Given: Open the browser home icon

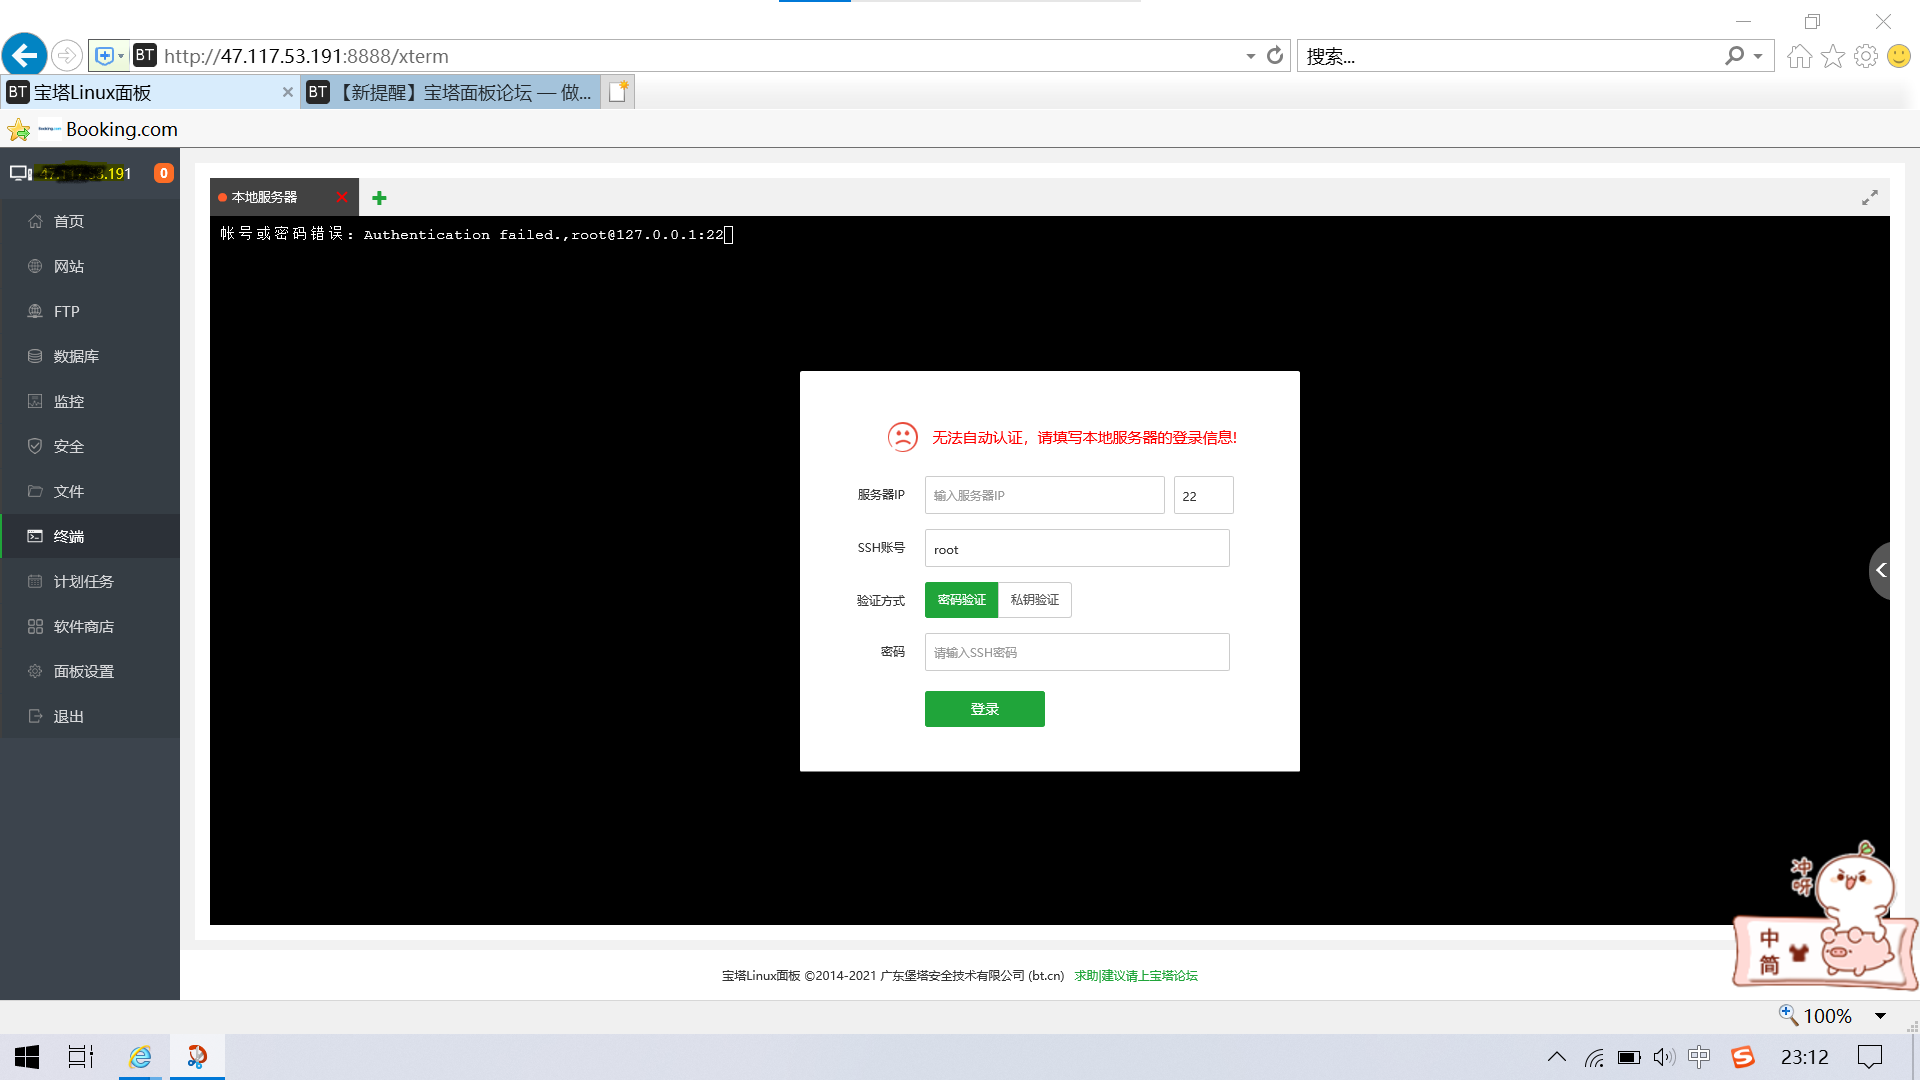Looking at the screenshot, I should pos(1800,56).
